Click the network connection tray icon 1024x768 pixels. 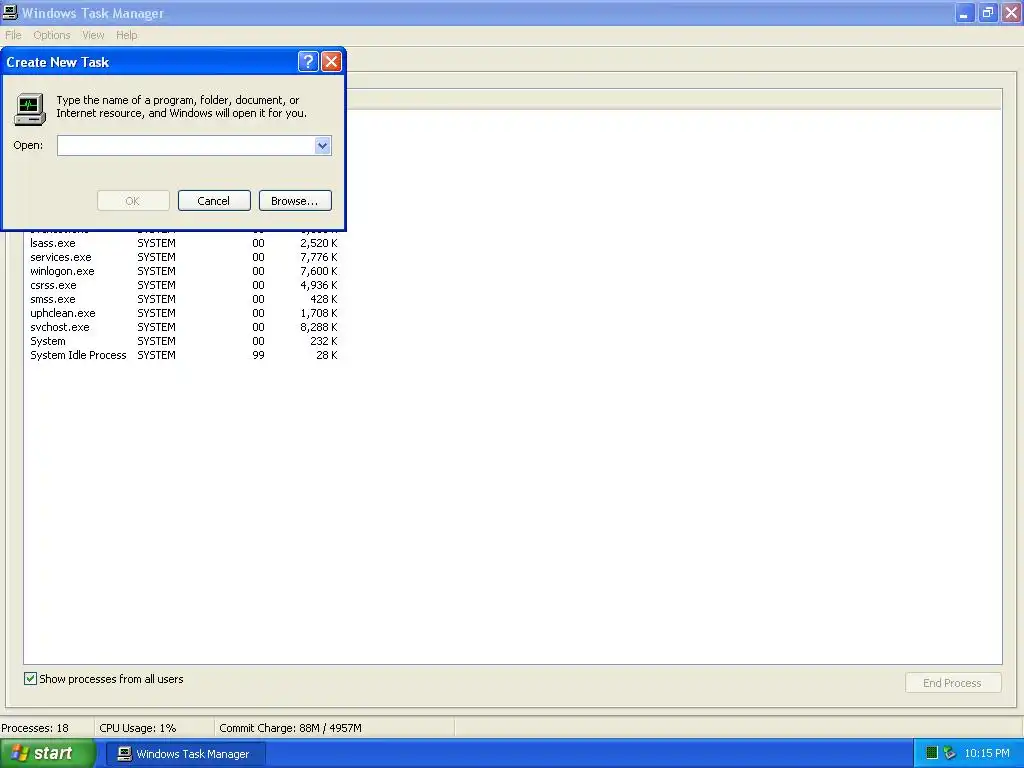pos(949,753)
